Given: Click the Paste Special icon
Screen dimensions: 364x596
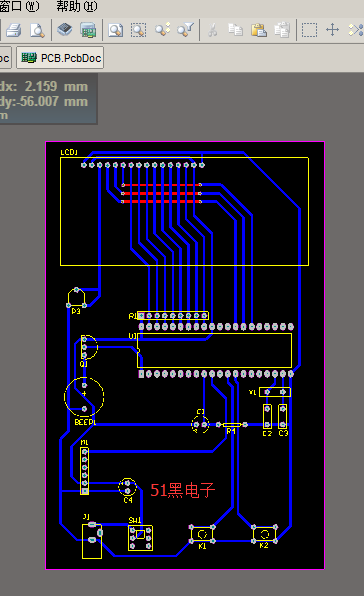Looking at the screenshot, I should (x=282, y=30).
